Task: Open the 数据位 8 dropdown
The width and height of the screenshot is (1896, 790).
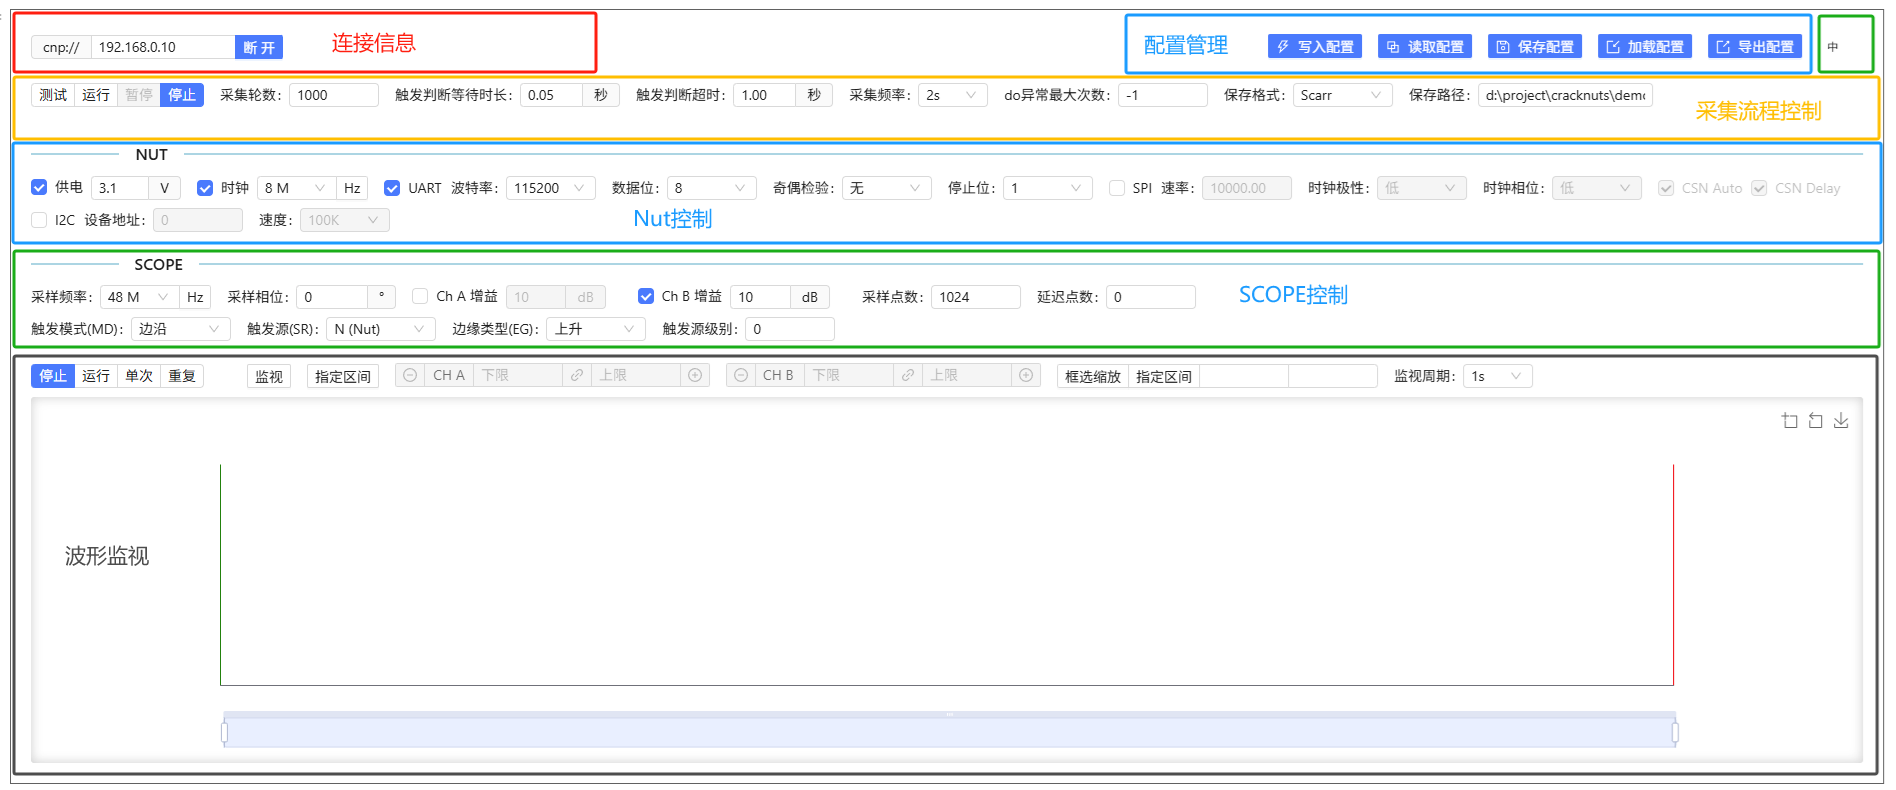Action: [712, 188]
